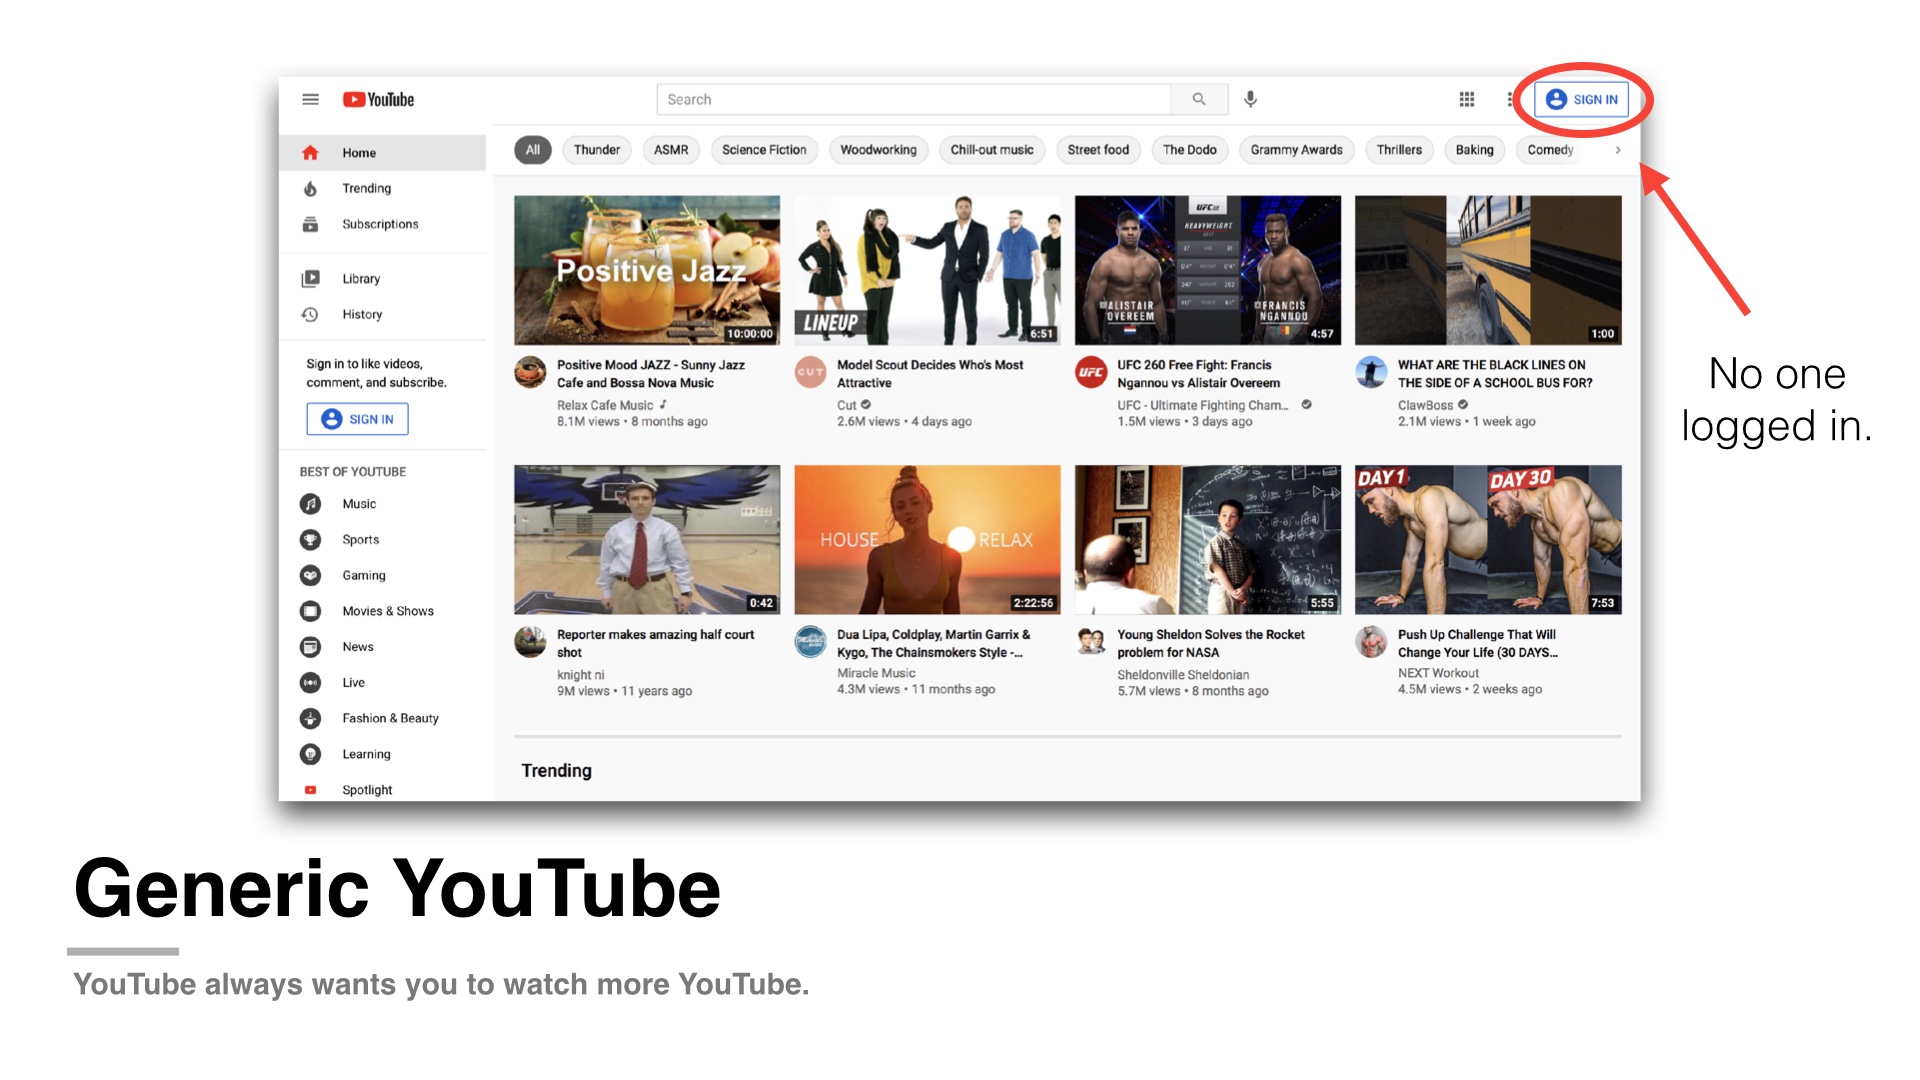Click SIGN IN in the sidebar

click(x=357, y=419)
